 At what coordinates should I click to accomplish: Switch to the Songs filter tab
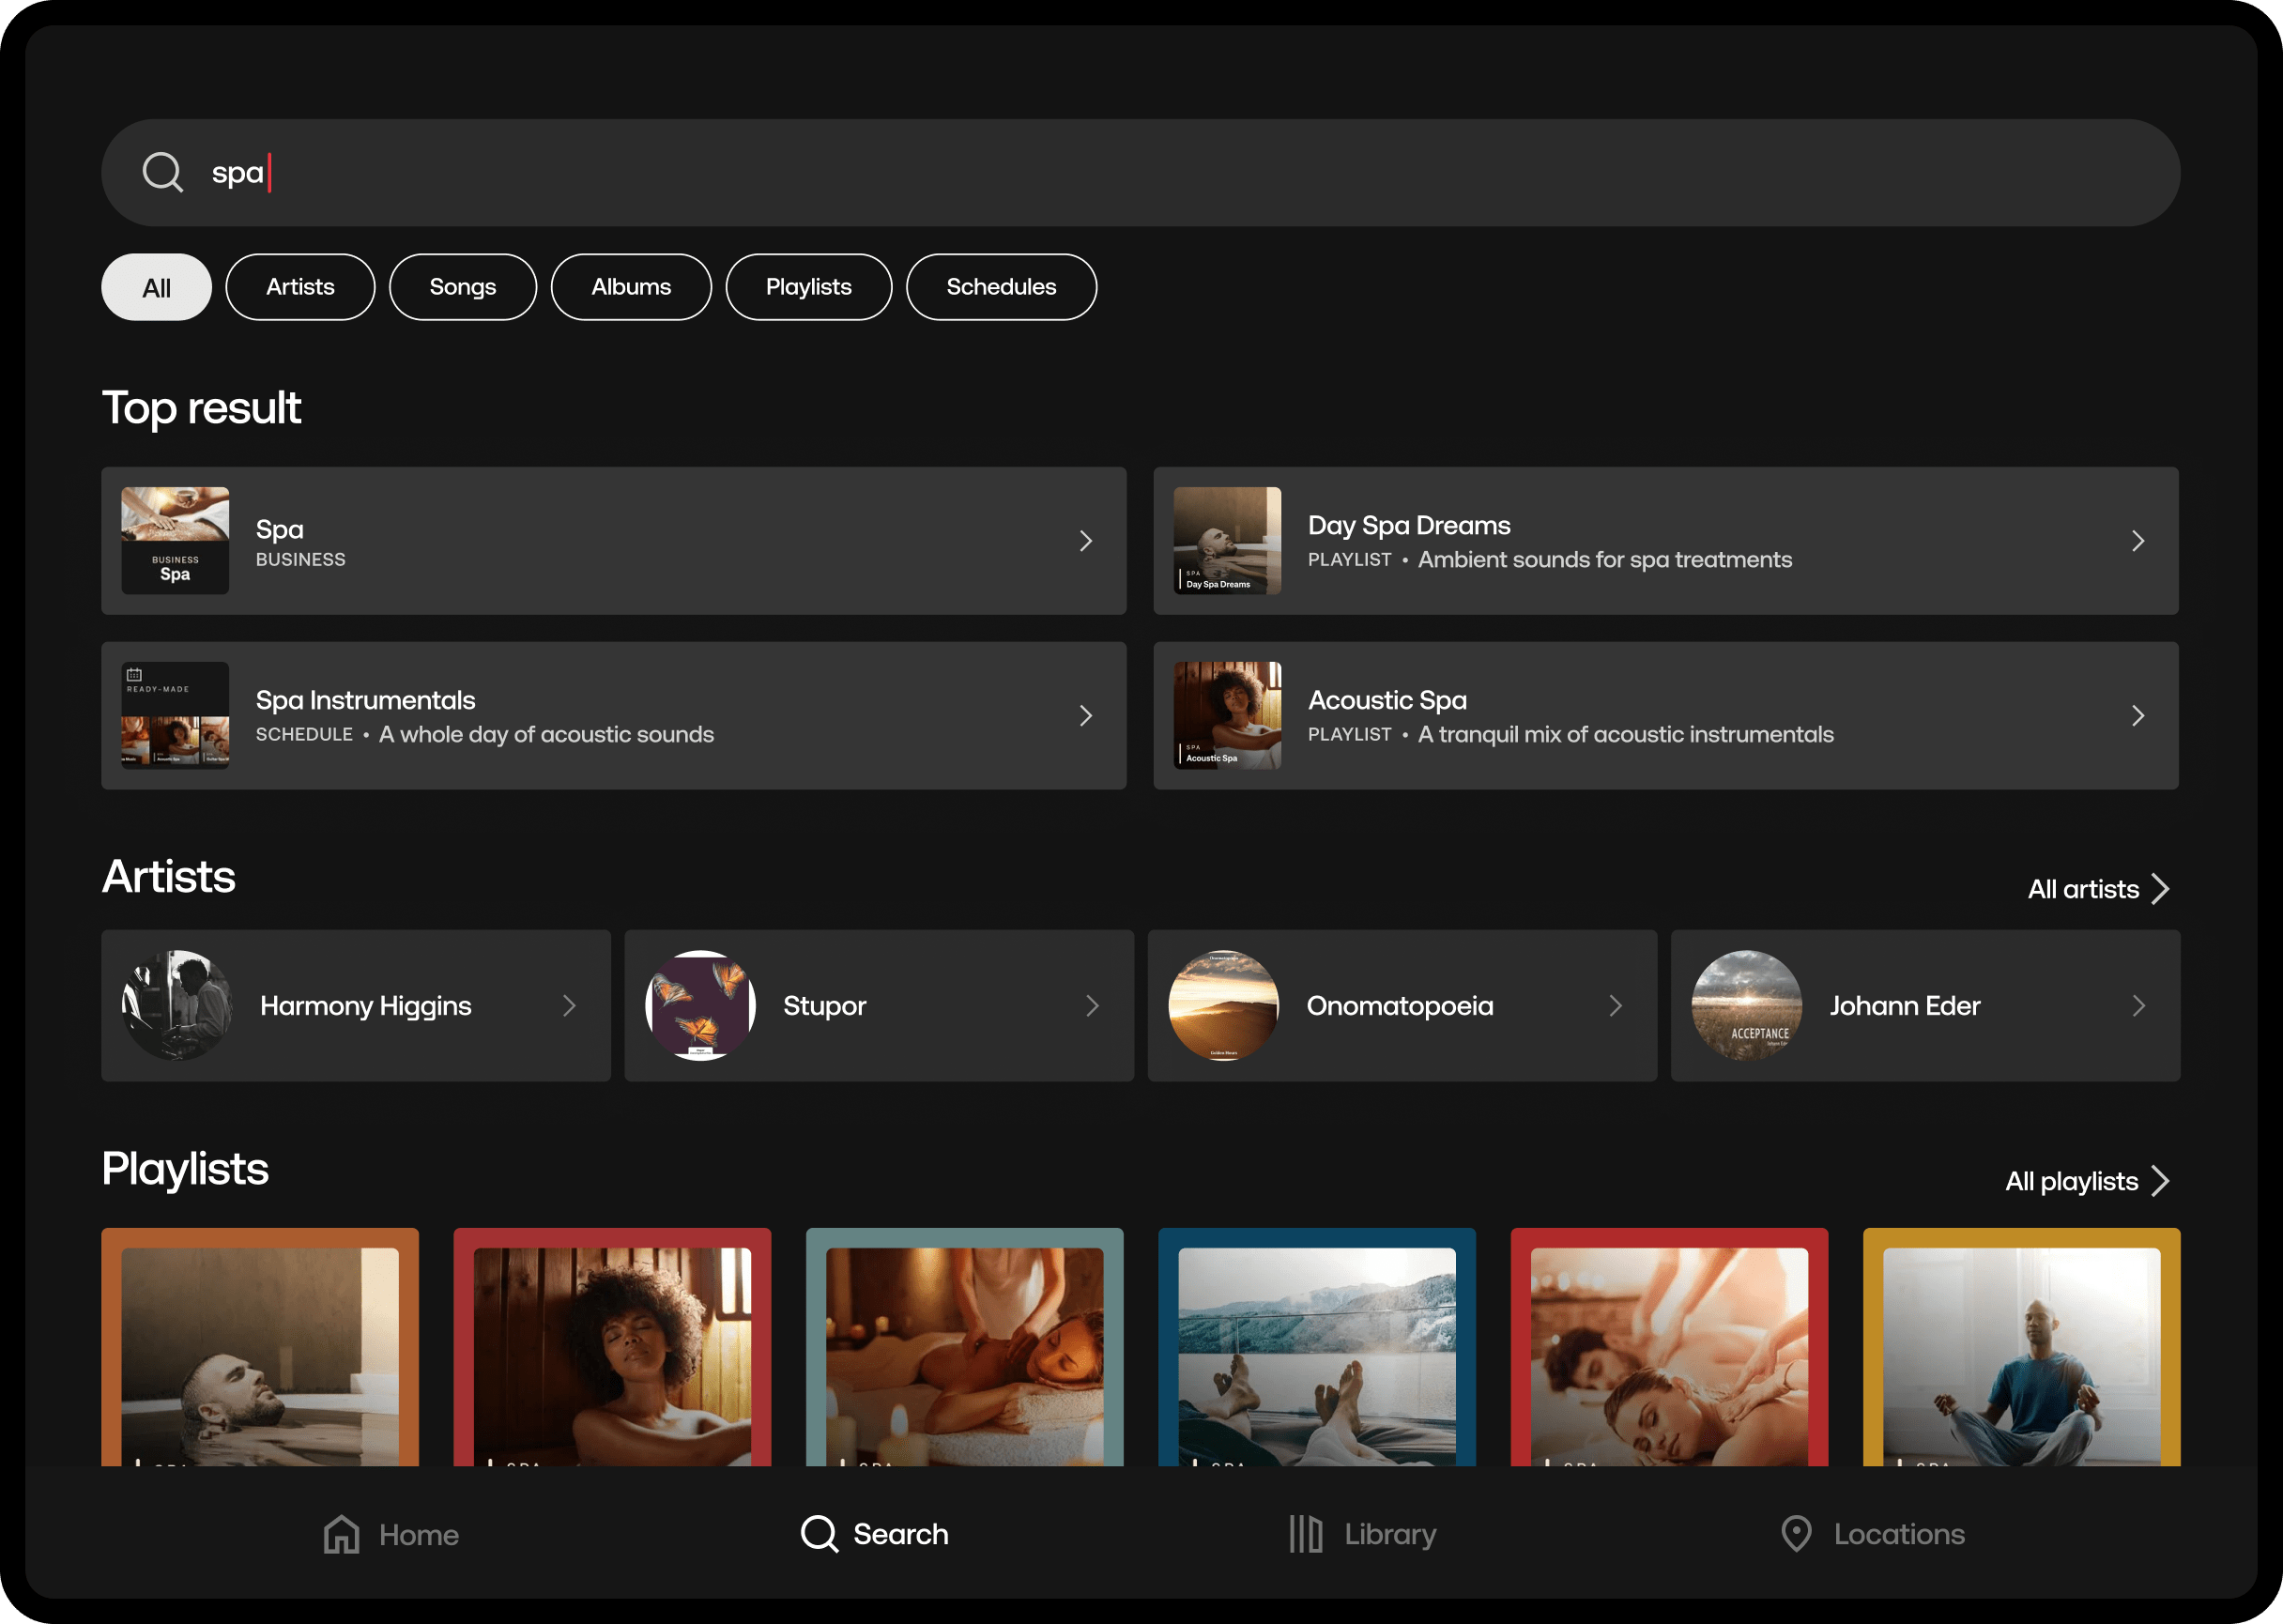point(462,288)
